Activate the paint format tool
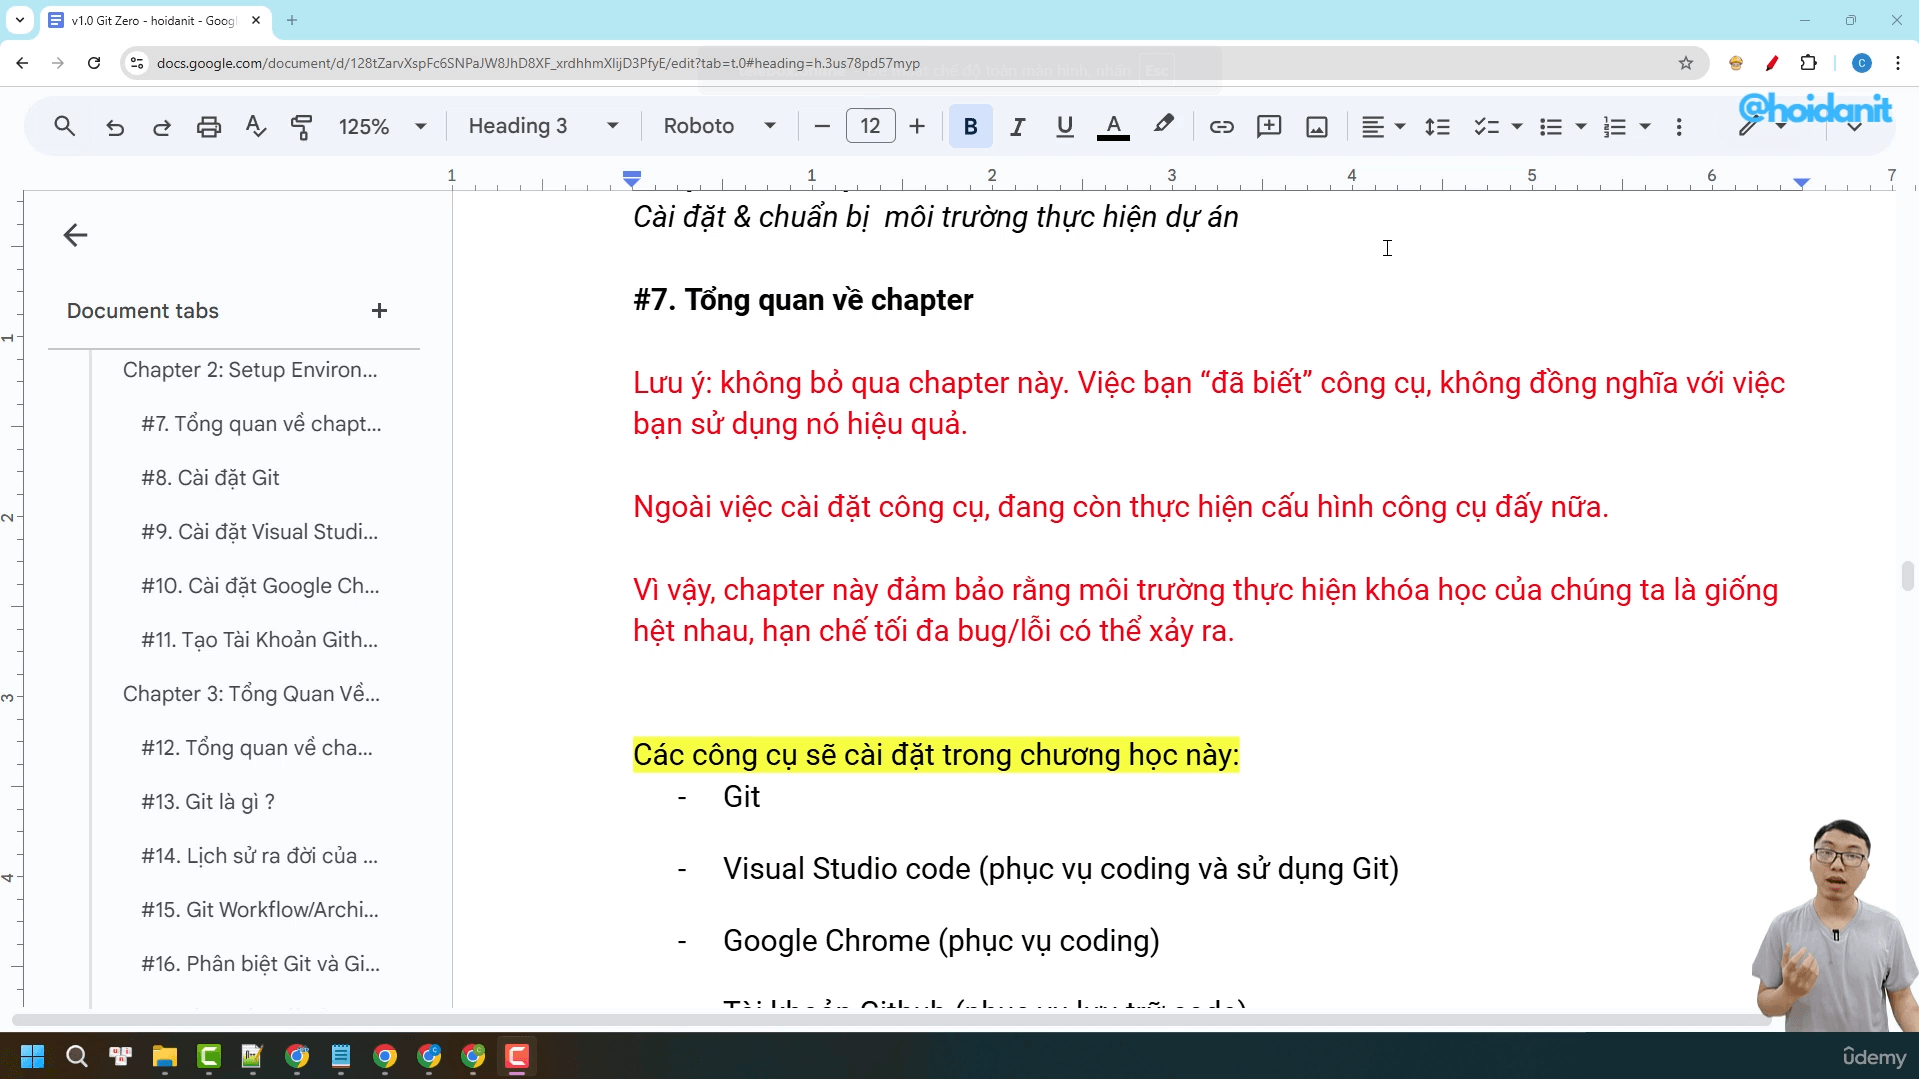1919x1079 pixels. 301,127
